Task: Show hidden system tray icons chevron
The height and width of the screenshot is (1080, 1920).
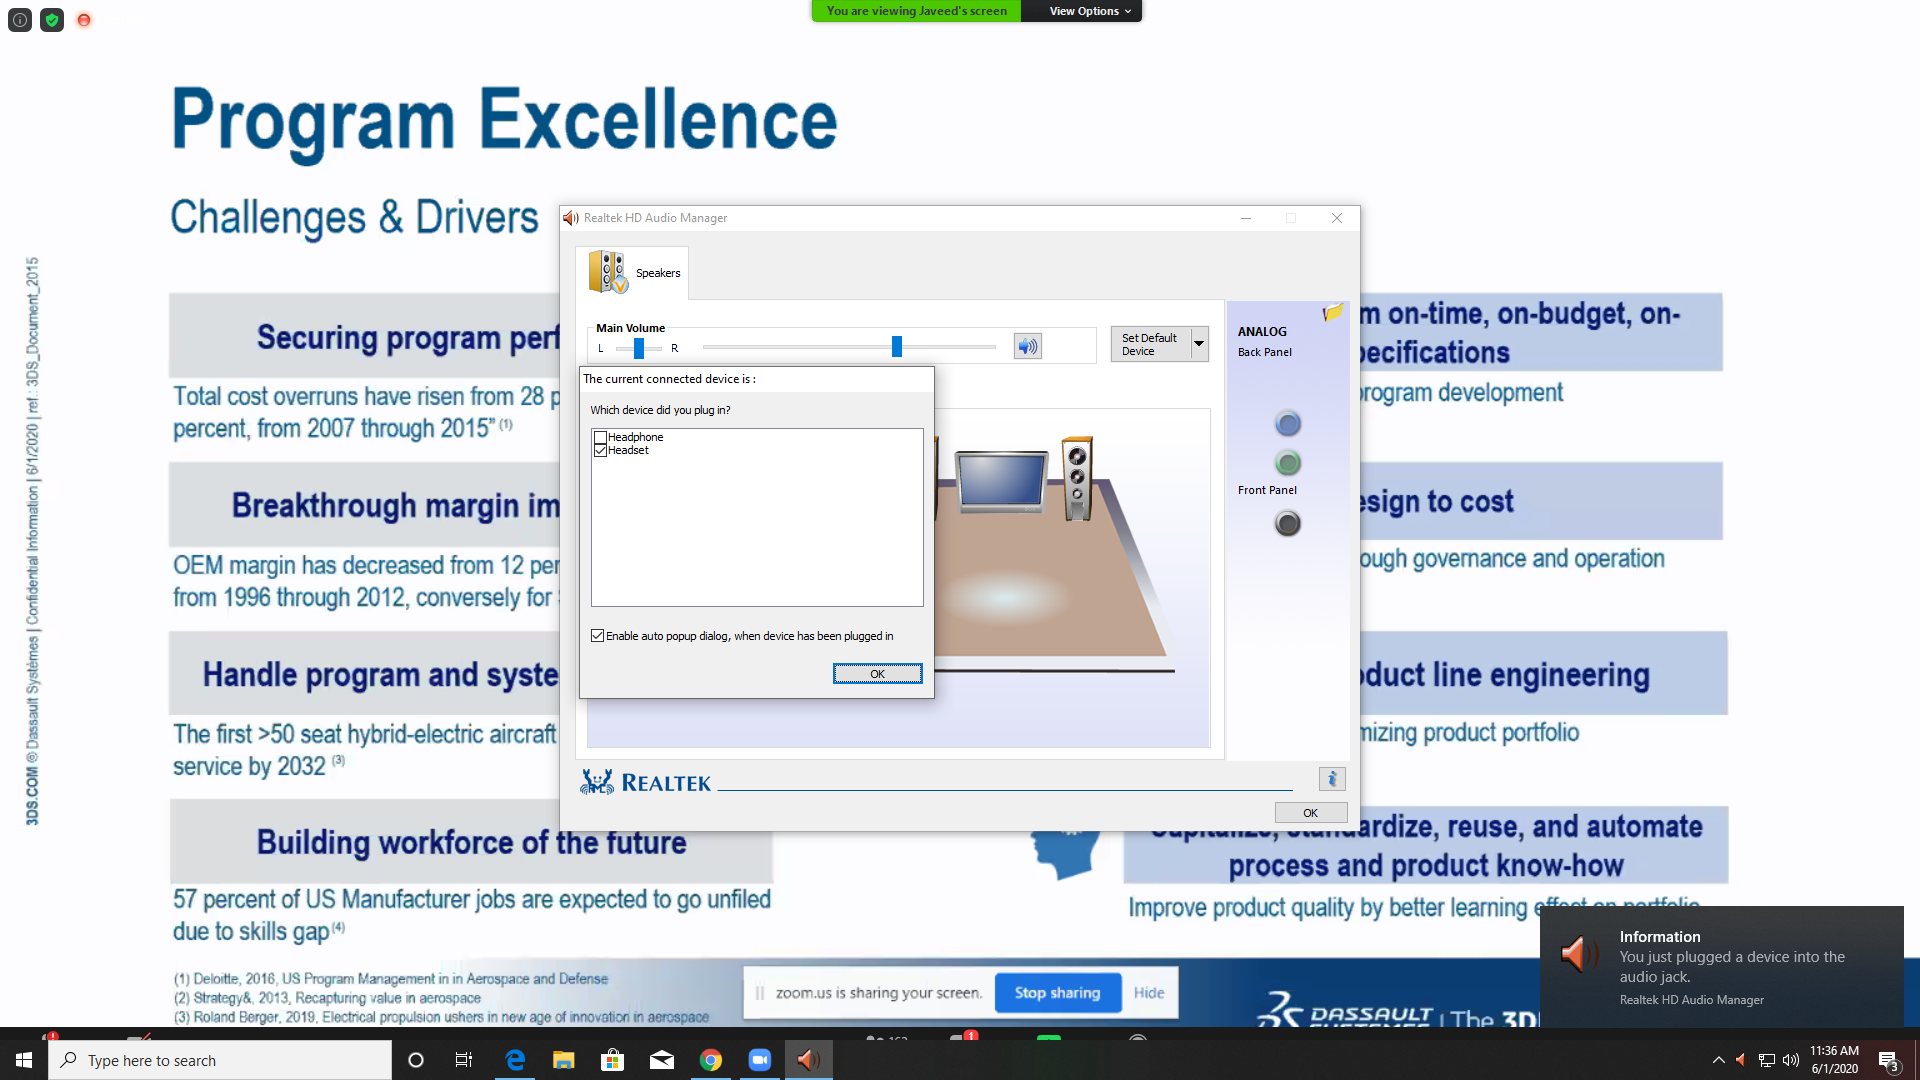Action: (1718, 1060)
